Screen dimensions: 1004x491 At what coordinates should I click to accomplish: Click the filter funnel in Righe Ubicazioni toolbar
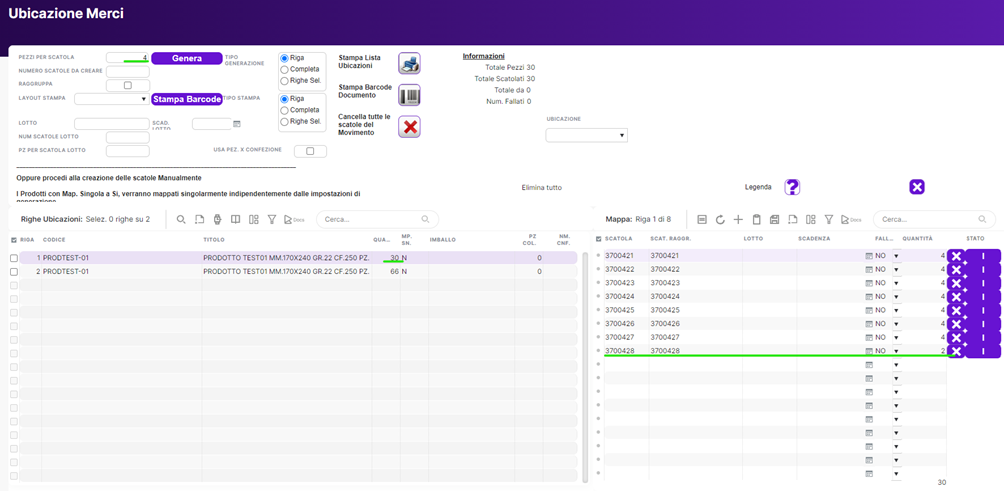[x=271, y=220]
